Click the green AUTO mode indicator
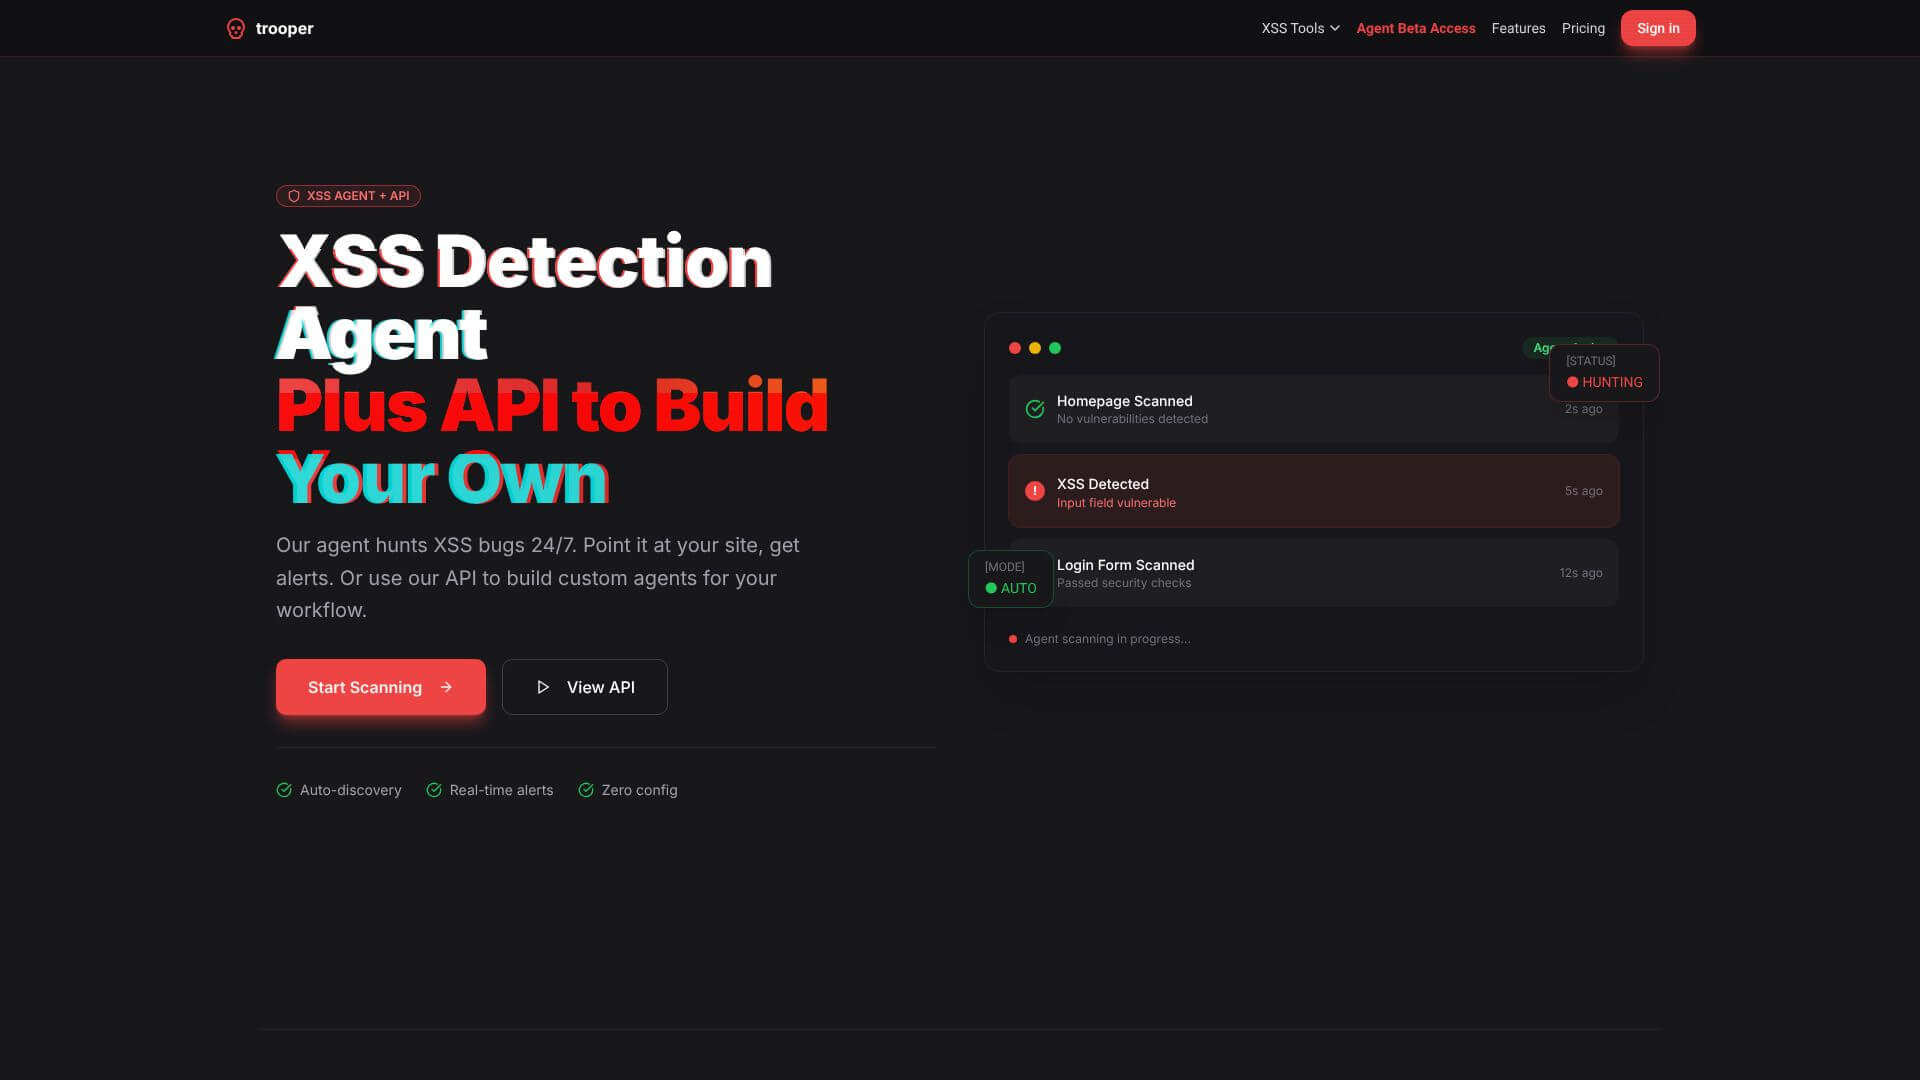This screenshot has width=1920, height=1080. 1010,588
